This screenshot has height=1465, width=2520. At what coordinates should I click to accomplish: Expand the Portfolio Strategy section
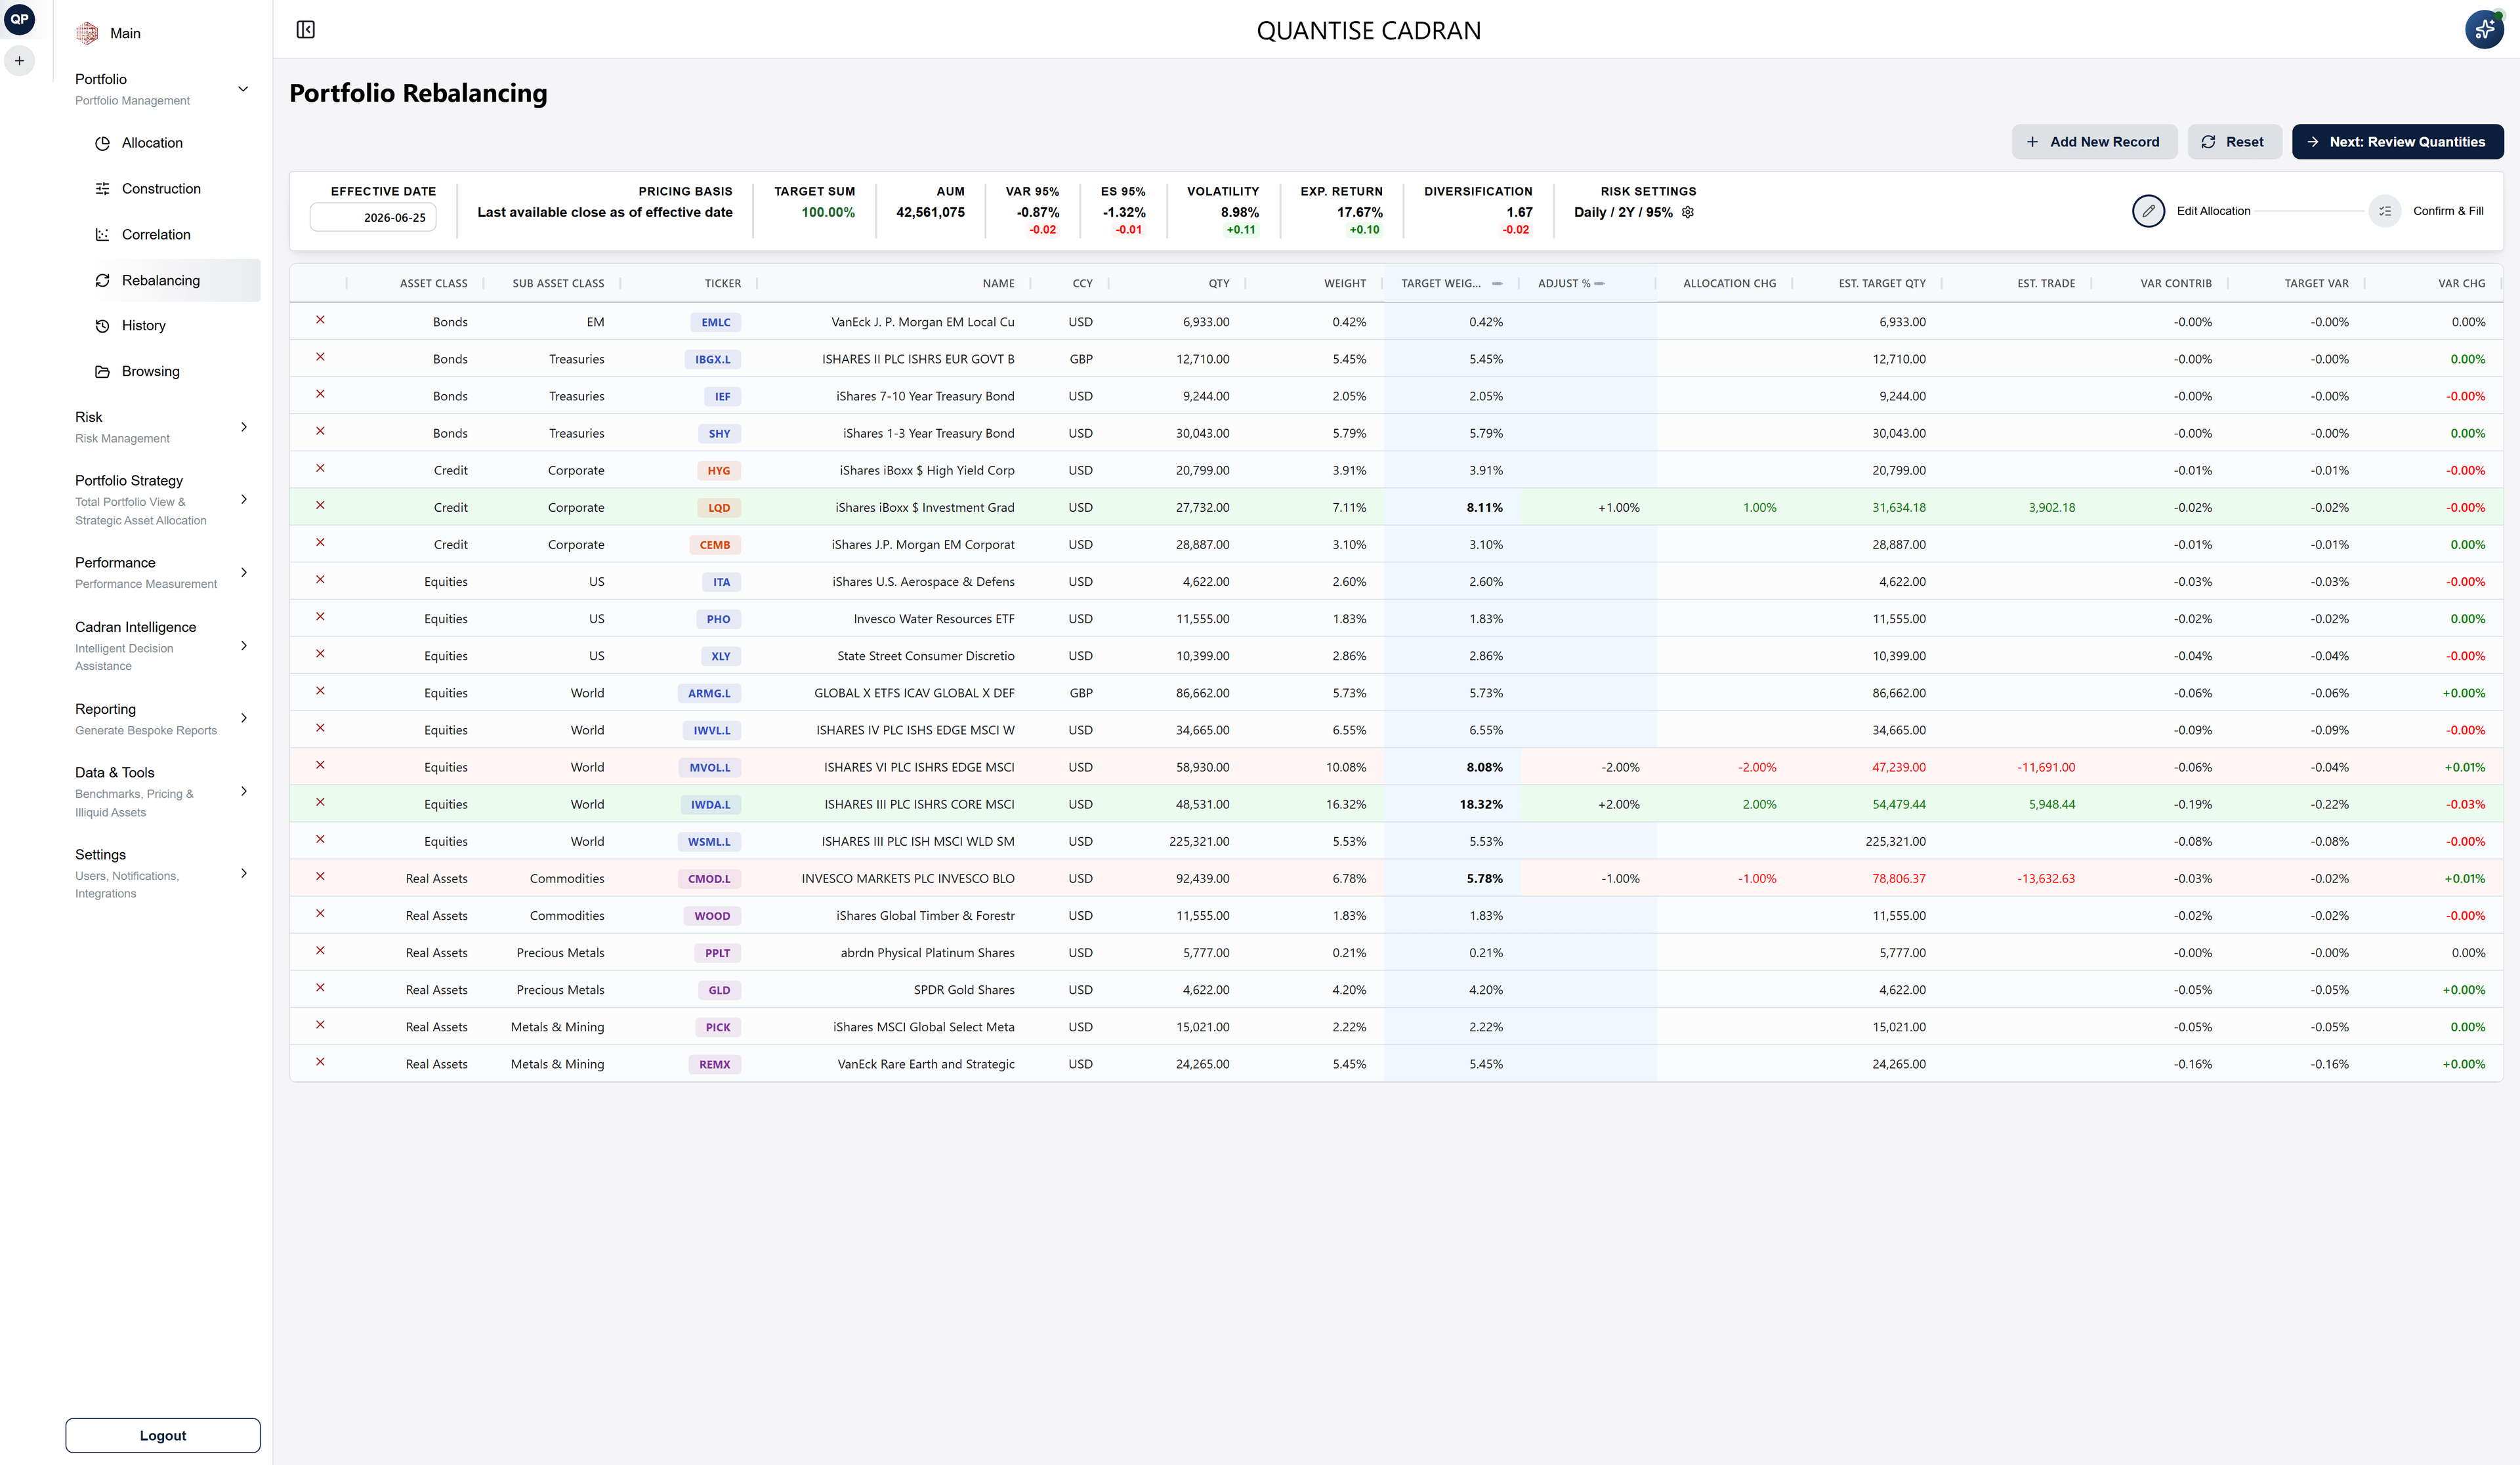243,499
